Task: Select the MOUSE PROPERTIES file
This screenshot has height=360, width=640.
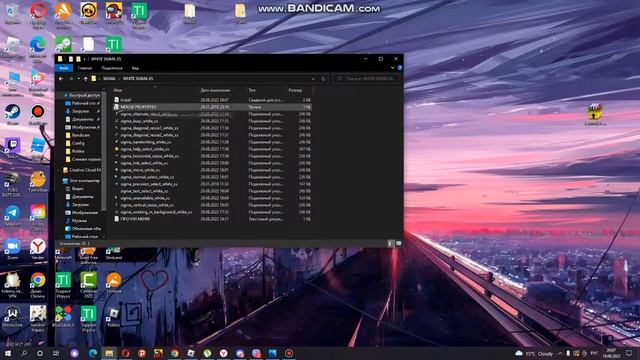Action: (212, 107)
